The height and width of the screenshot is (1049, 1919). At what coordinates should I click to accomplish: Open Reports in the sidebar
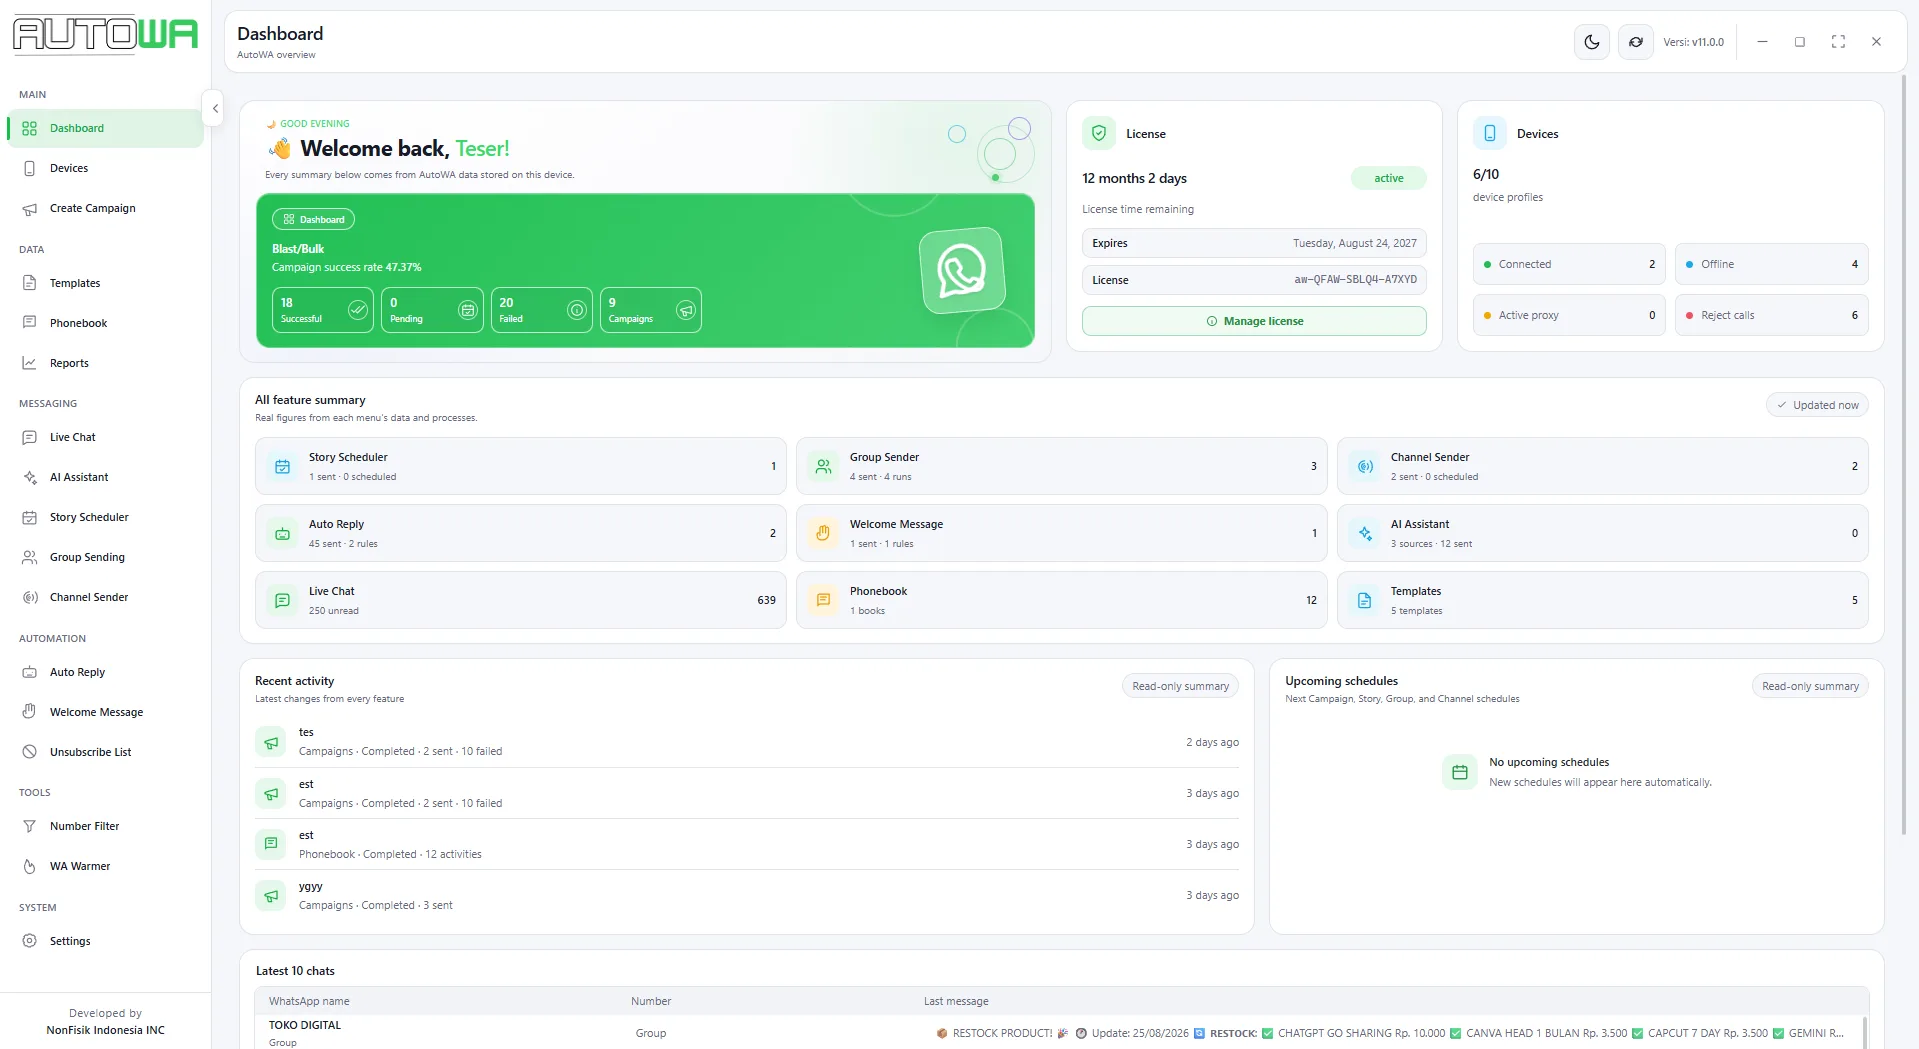(x=106, y=363)
